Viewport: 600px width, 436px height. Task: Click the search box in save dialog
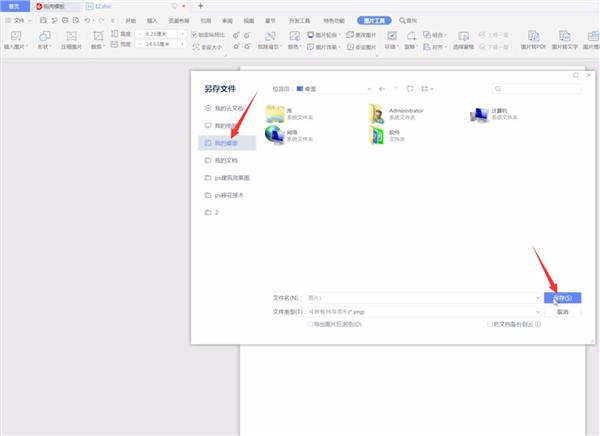pyautogui.click(x=536, y=89)
